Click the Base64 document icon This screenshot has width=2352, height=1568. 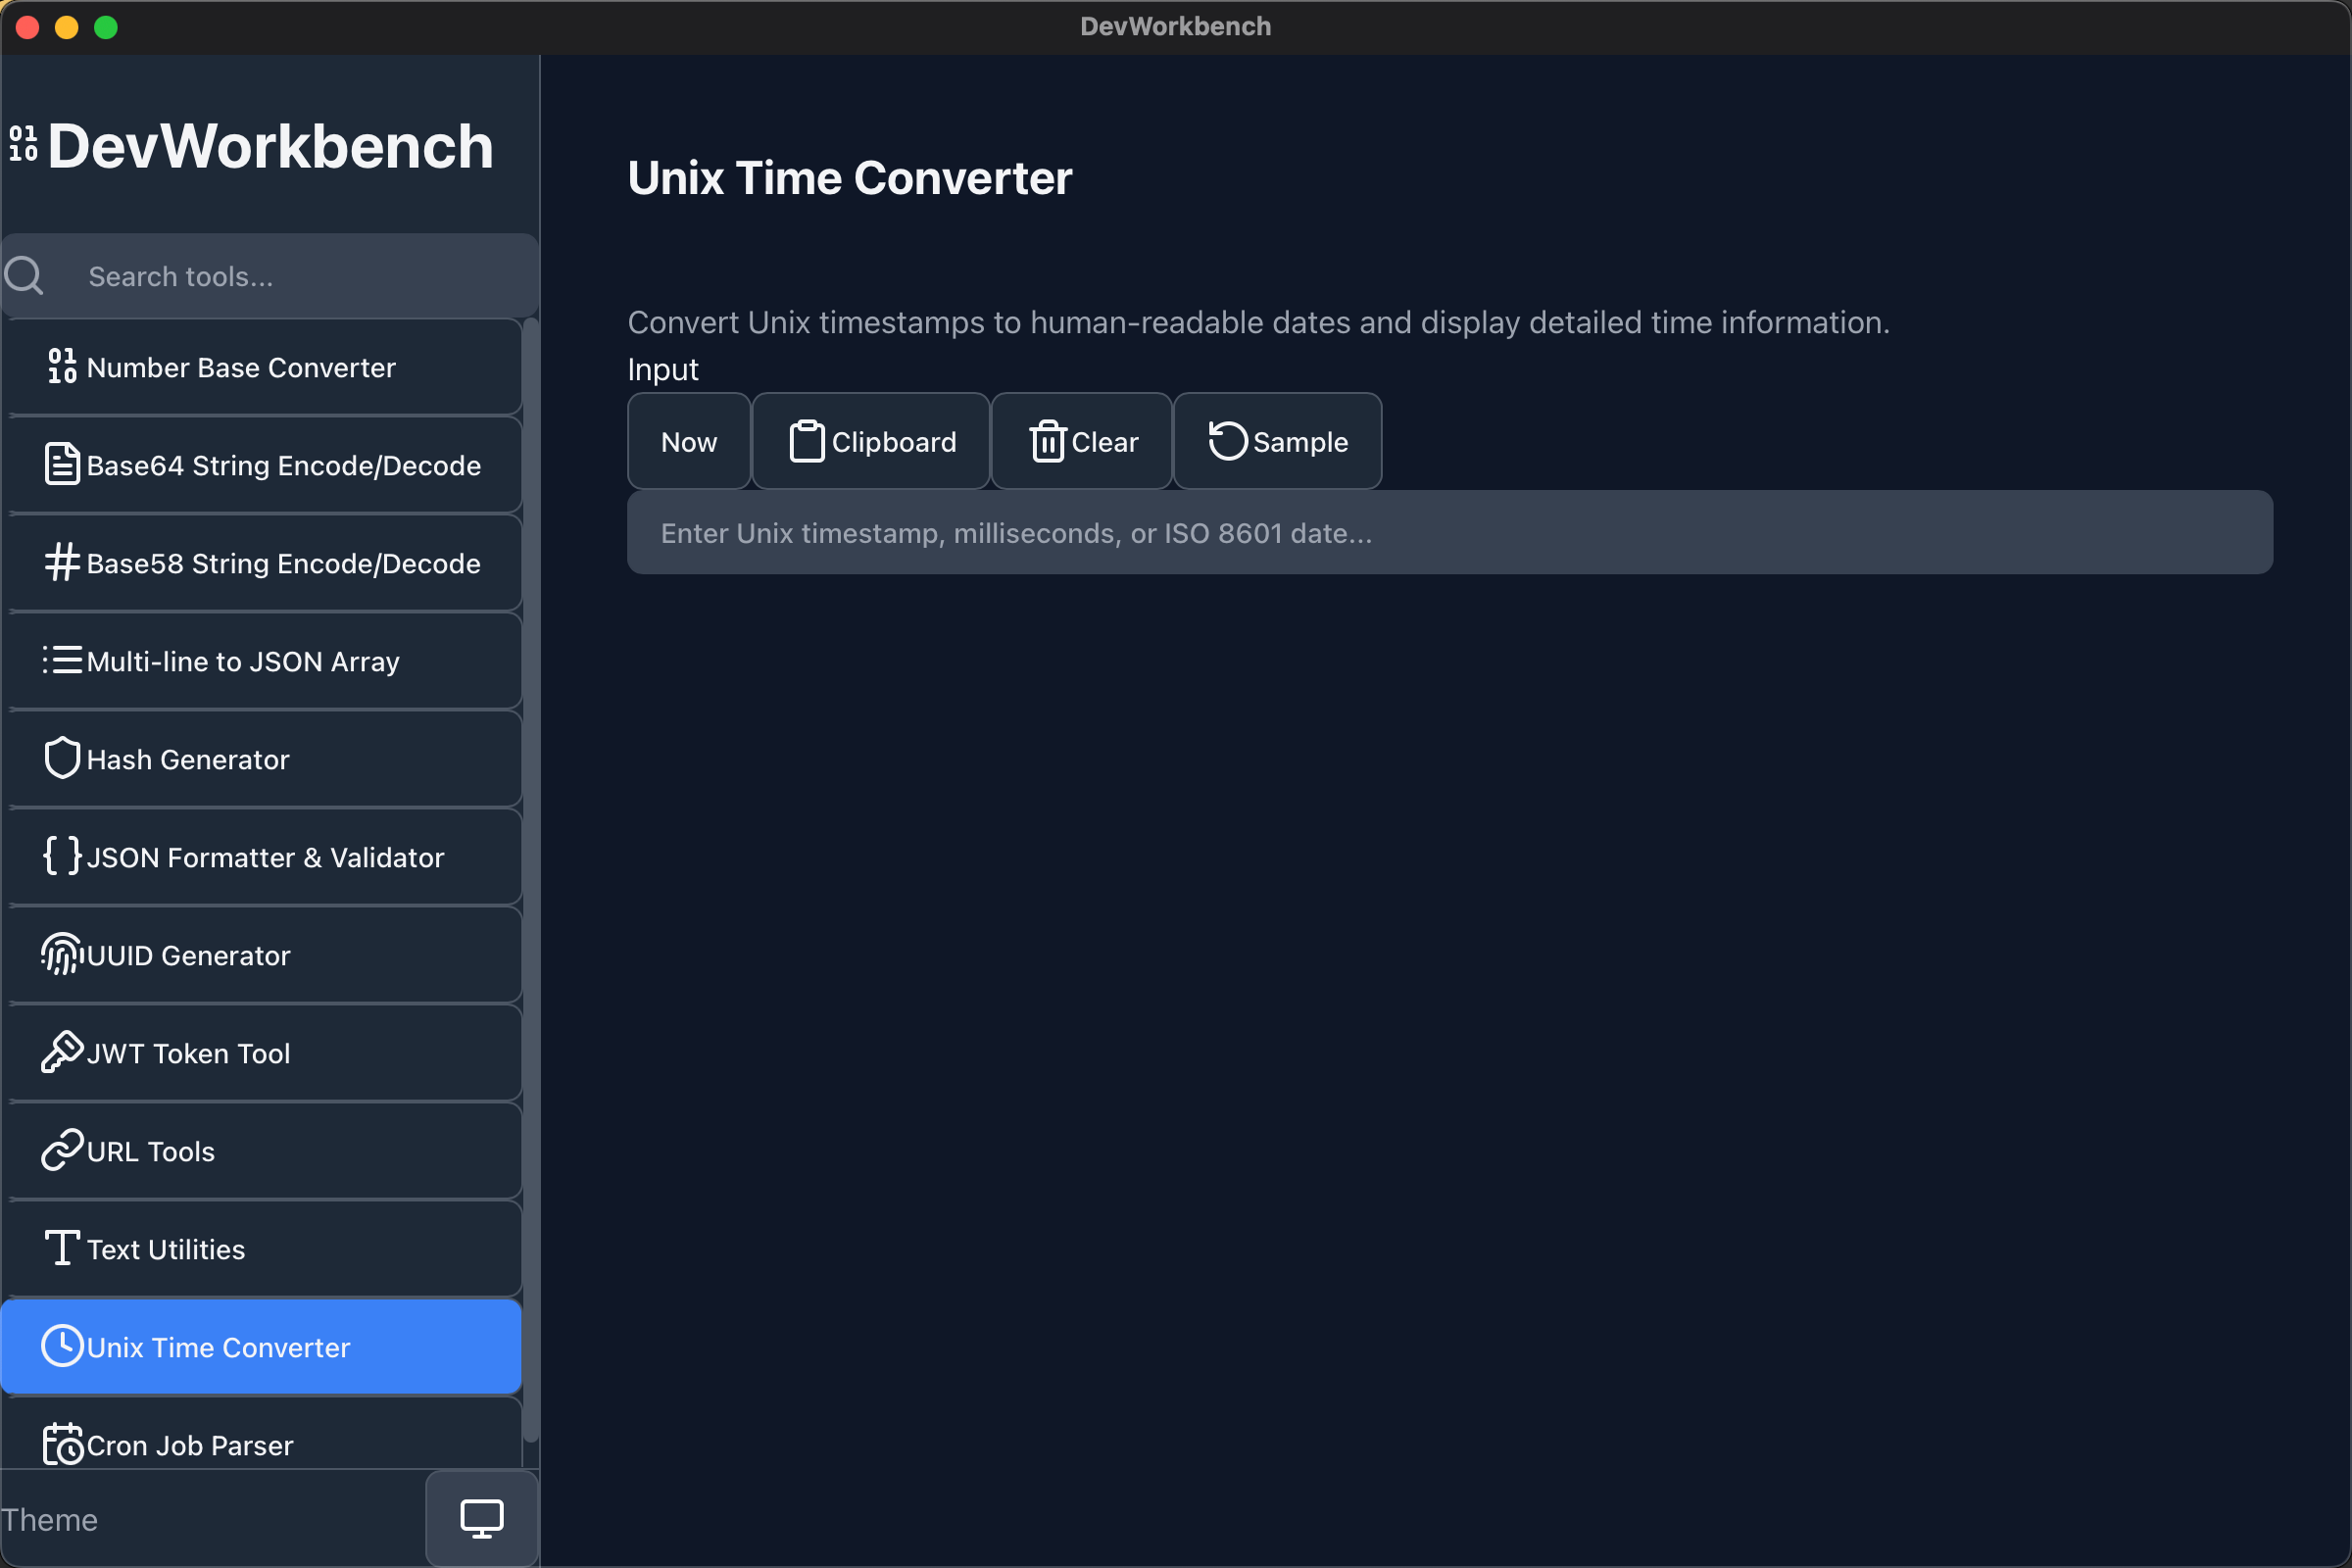point(62,465)
